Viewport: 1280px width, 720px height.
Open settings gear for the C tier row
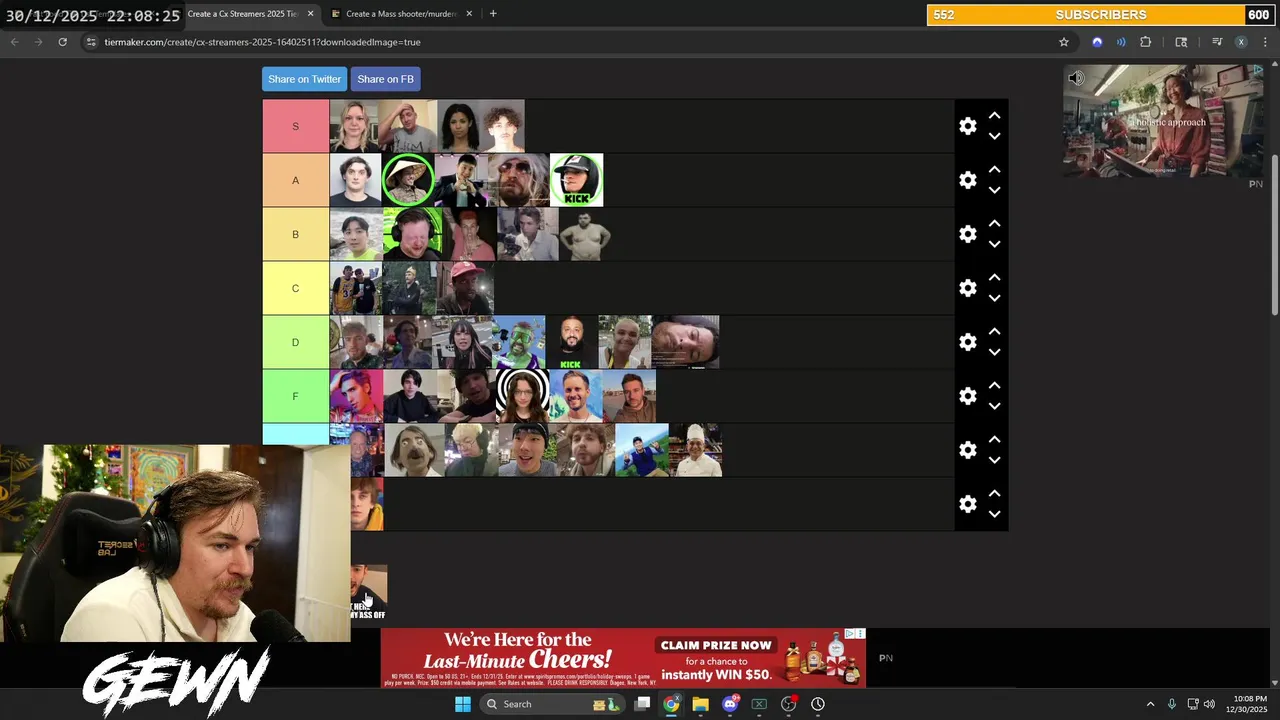[967, 288]
